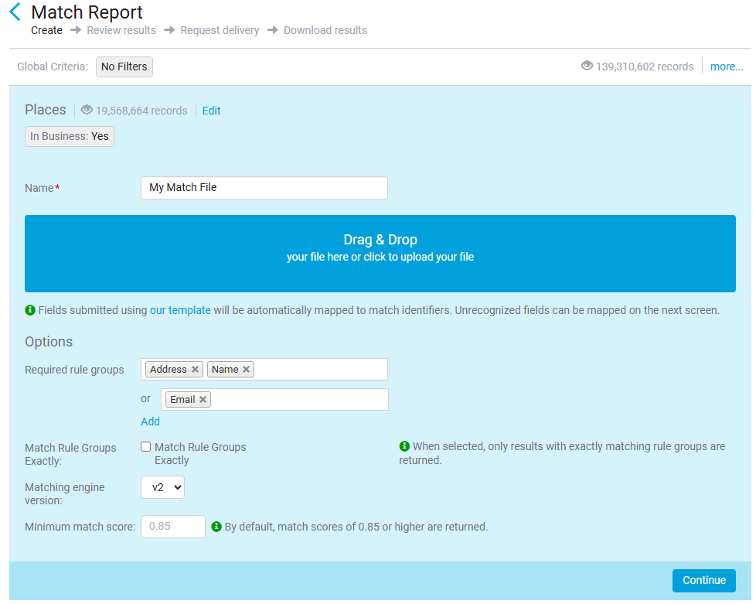Remove the Email rule group tag
Viewport: 756px width, 604px height.
tap(203, 400)
